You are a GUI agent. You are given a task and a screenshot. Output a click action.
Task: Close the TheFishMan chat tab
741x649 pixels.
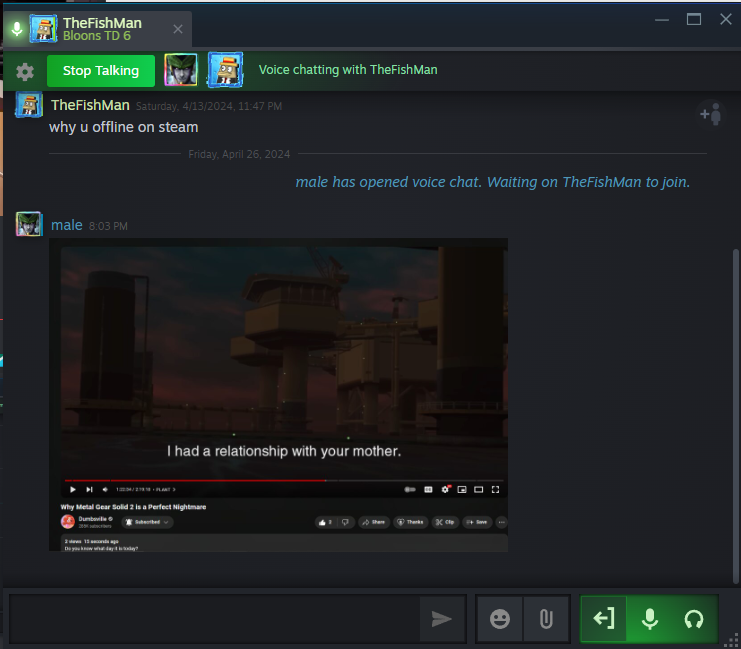[178, 29]
